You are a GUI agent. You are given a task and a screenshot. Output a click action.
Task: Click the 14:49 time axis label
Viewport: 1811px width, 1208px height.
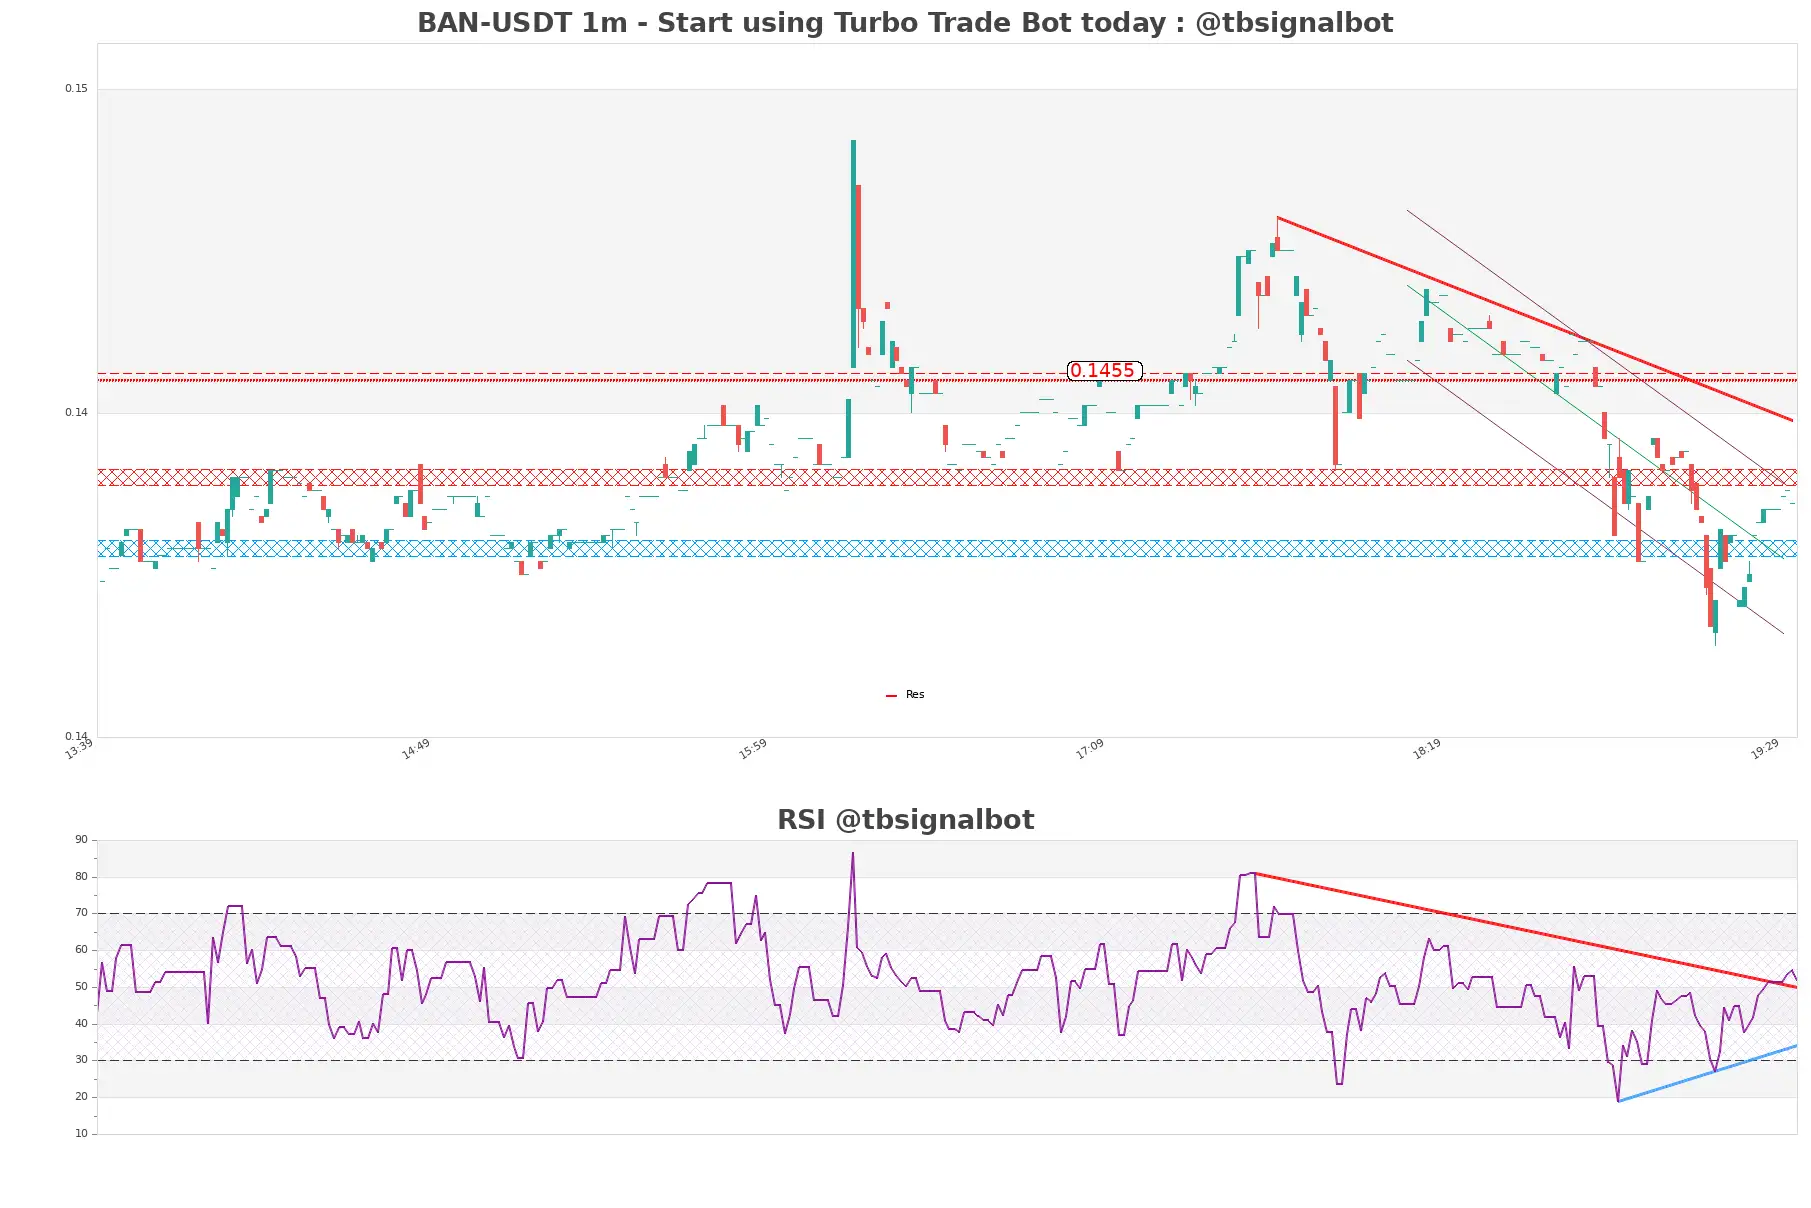point(416,749)
